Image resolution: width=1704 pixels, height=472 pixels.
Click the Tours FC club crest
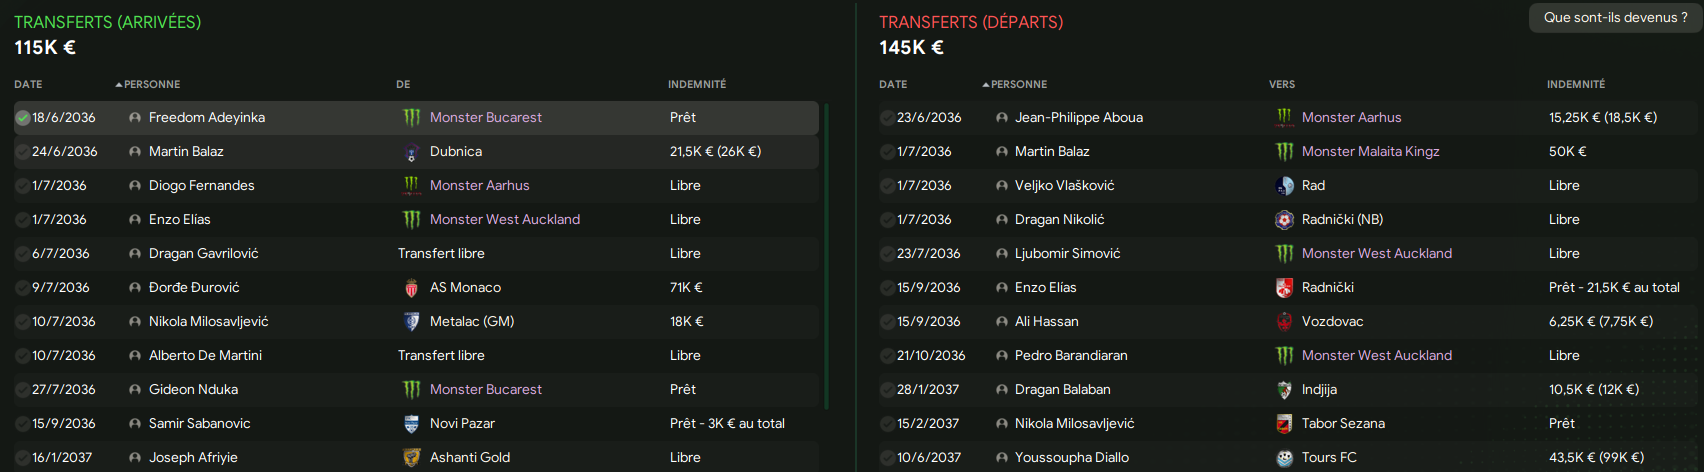[1285, 458]
